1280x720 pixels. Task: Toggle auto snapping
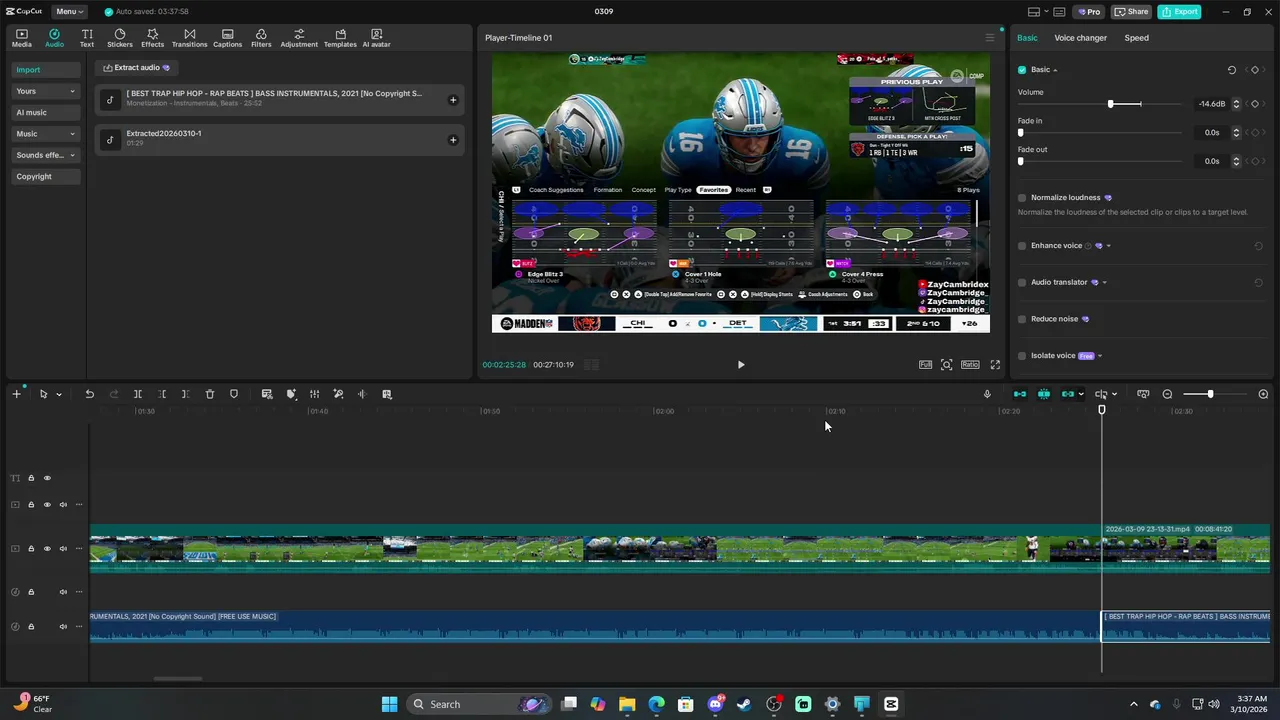1044,394
